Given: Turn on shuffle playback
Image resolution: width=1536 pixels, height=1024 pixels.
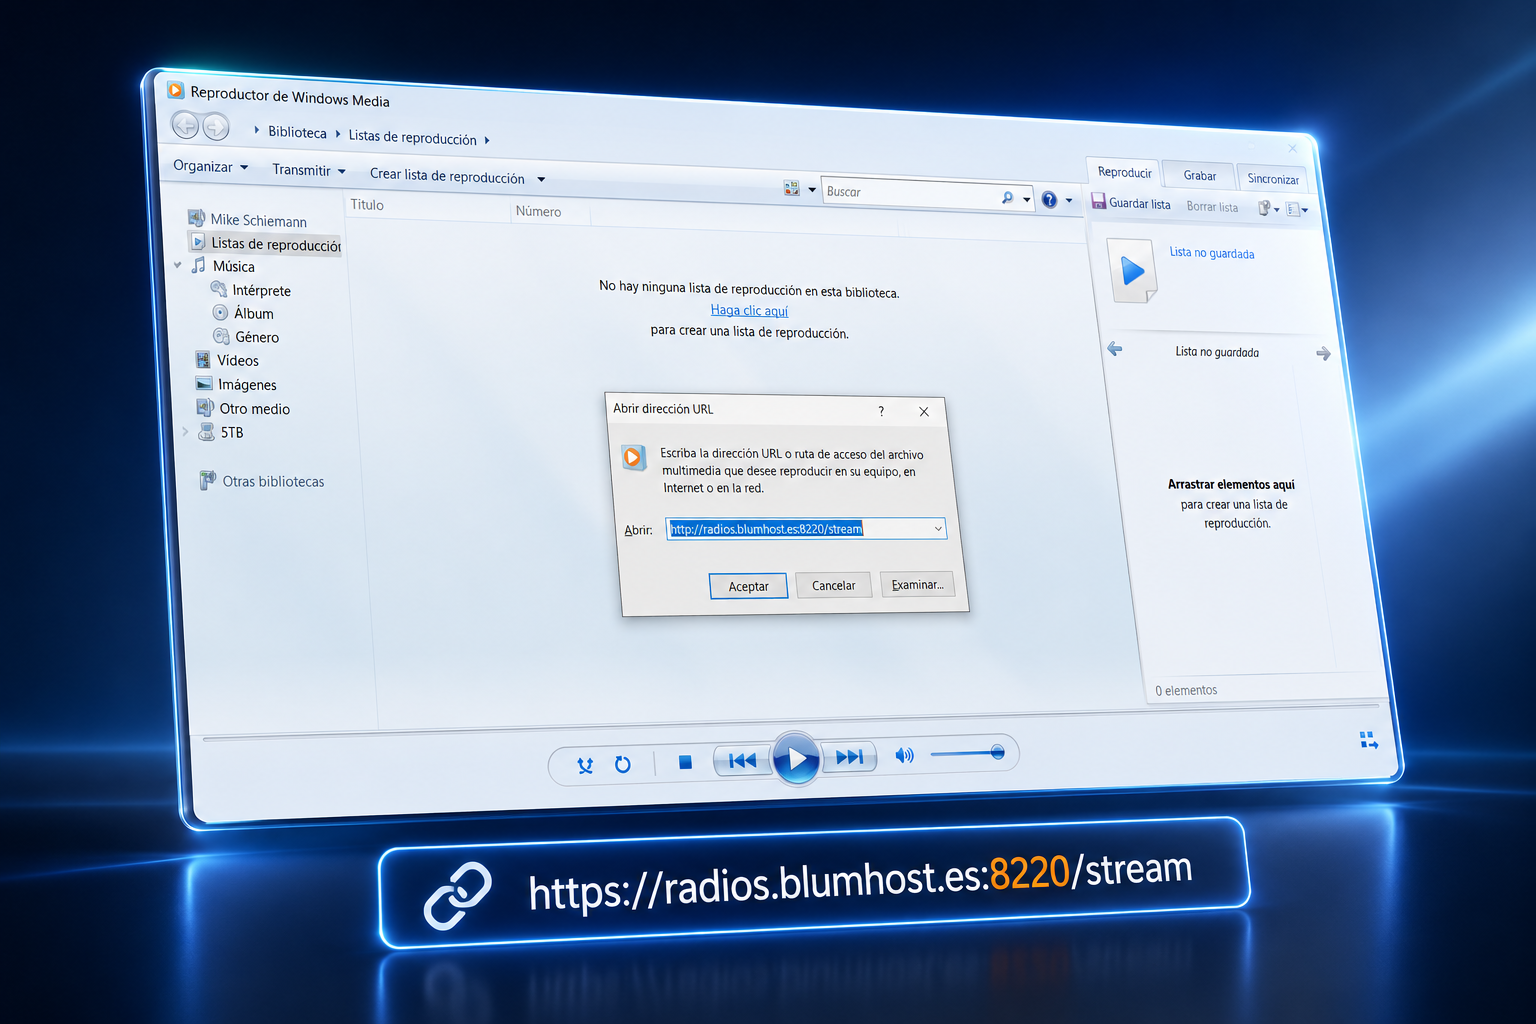Looking at the screenshot, I should [585, 765].
